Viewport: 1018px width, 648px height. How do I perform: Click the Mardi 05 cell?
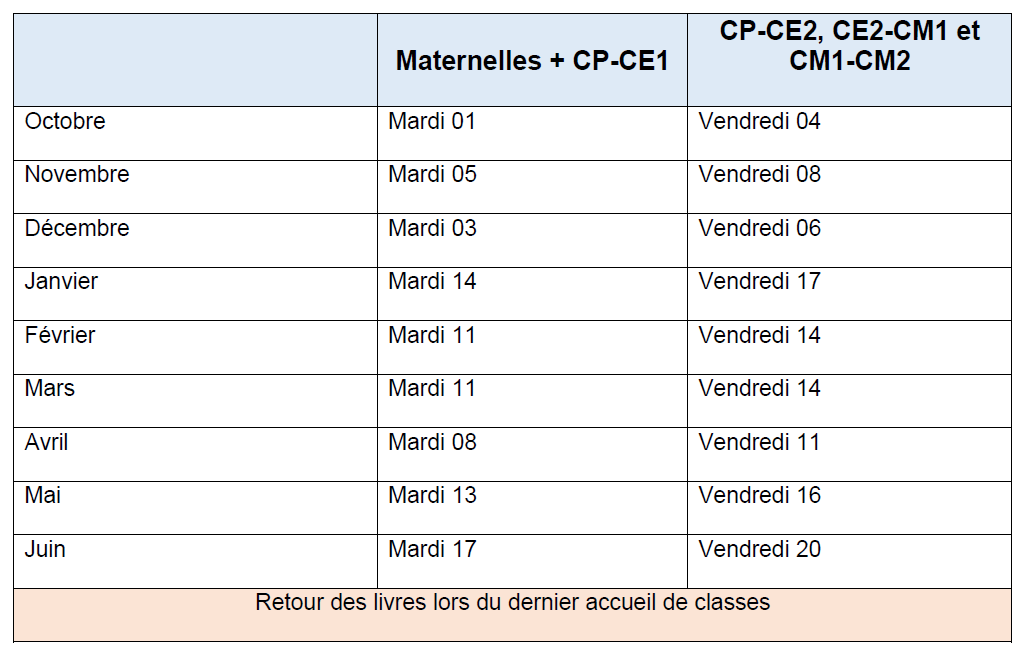click(x=432, y=175)
